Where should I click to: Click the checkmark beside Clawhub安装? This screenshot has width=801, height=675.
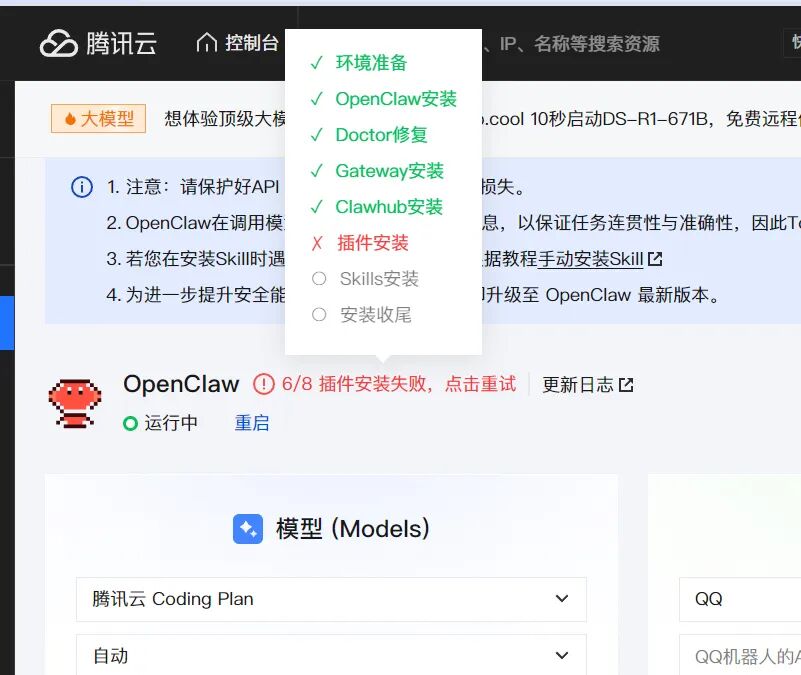point(317,207)
